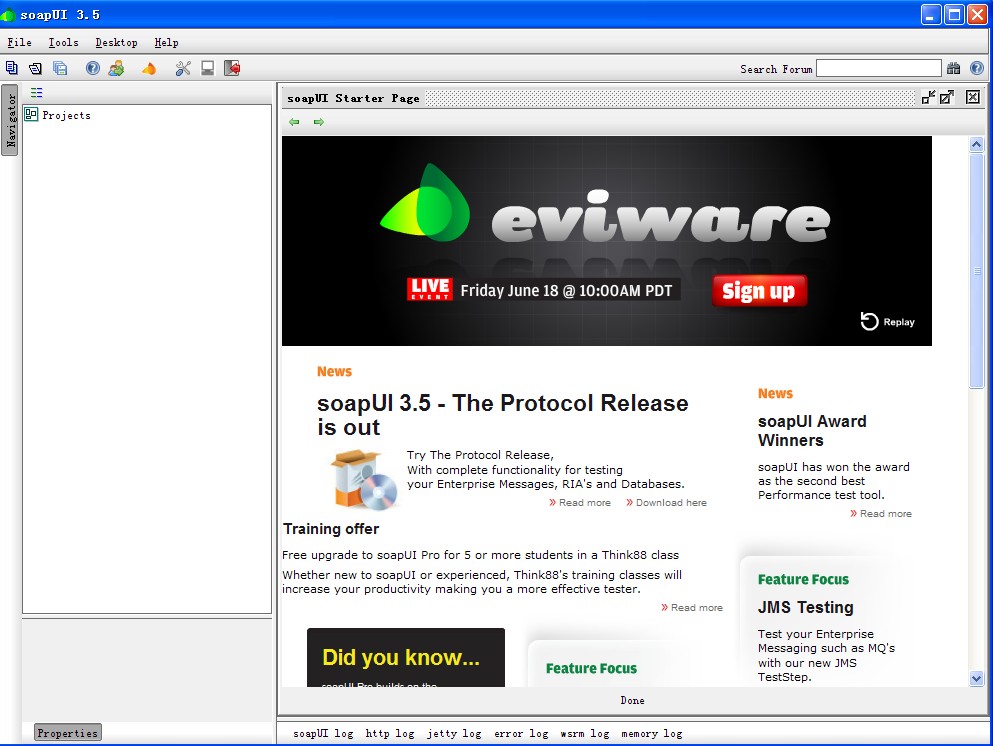Click the soapUI 3.5 Protocol Release headline
Viewport: 993px width, 746px height.
click(502, 415)
